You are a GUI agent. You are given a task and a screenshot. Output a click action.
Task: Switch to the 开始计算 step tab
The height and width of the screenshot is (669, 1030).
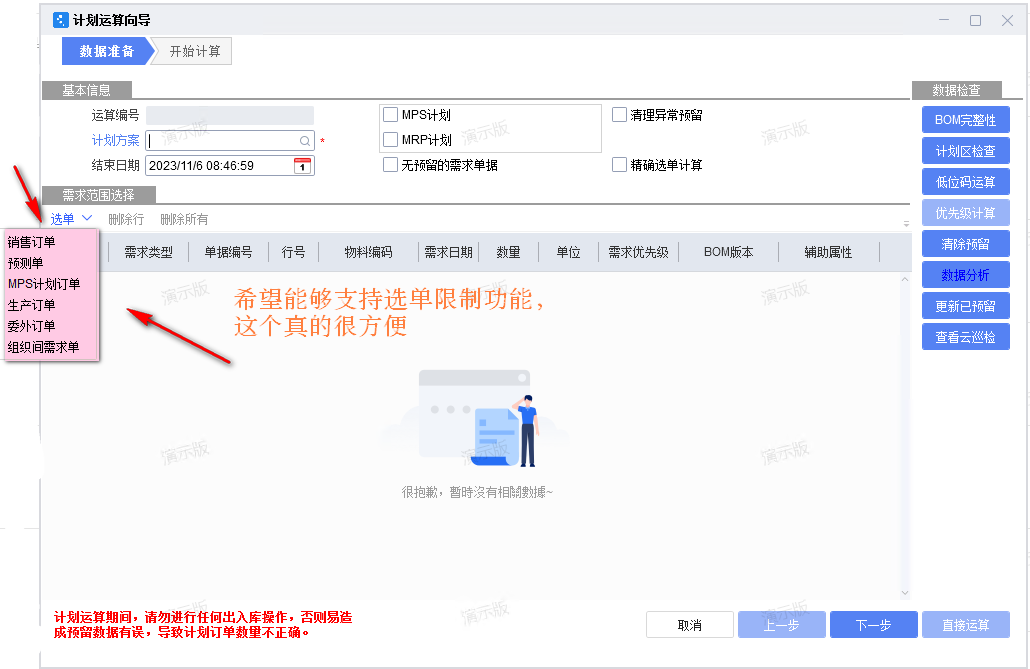pos(194,51)
